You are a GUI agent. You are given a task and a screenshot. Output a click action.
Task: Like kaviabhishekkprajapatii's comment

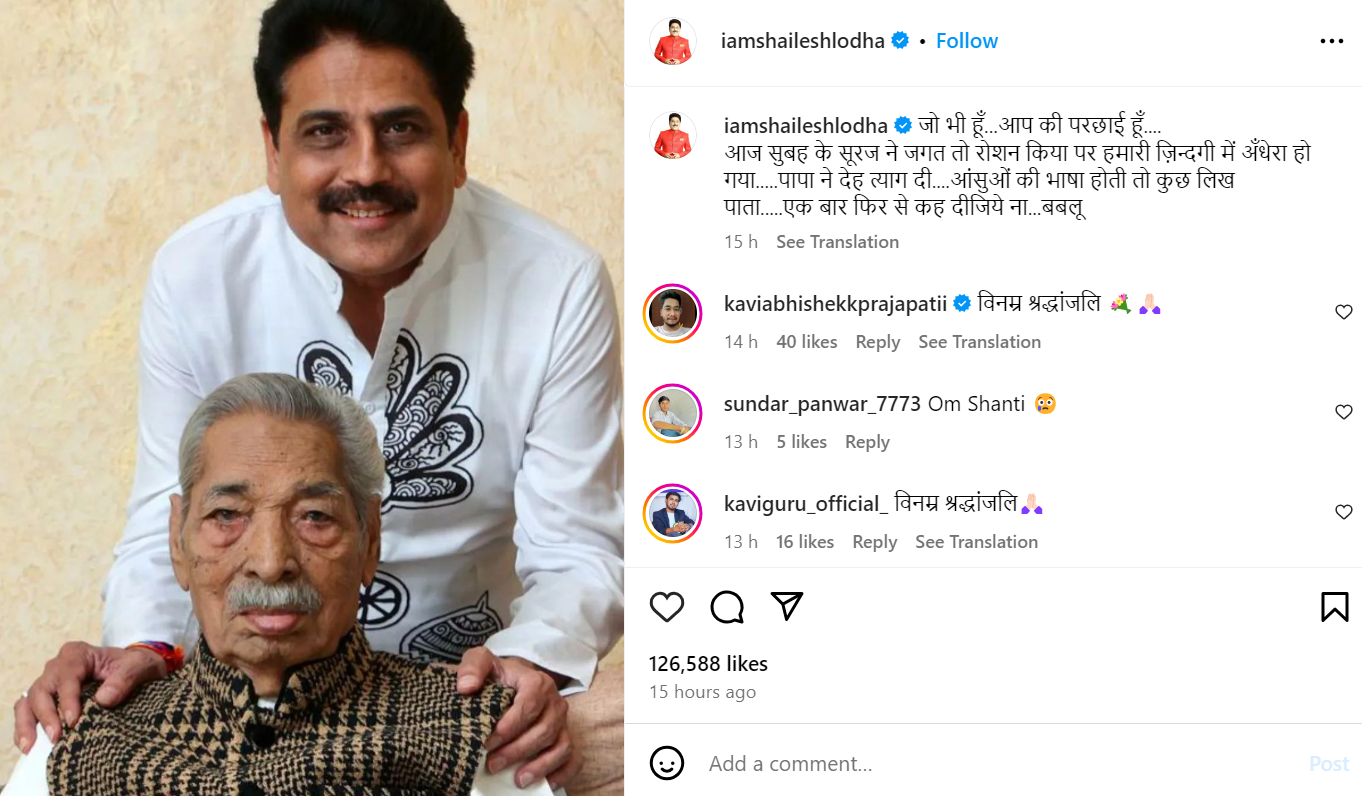[1344, 312]
